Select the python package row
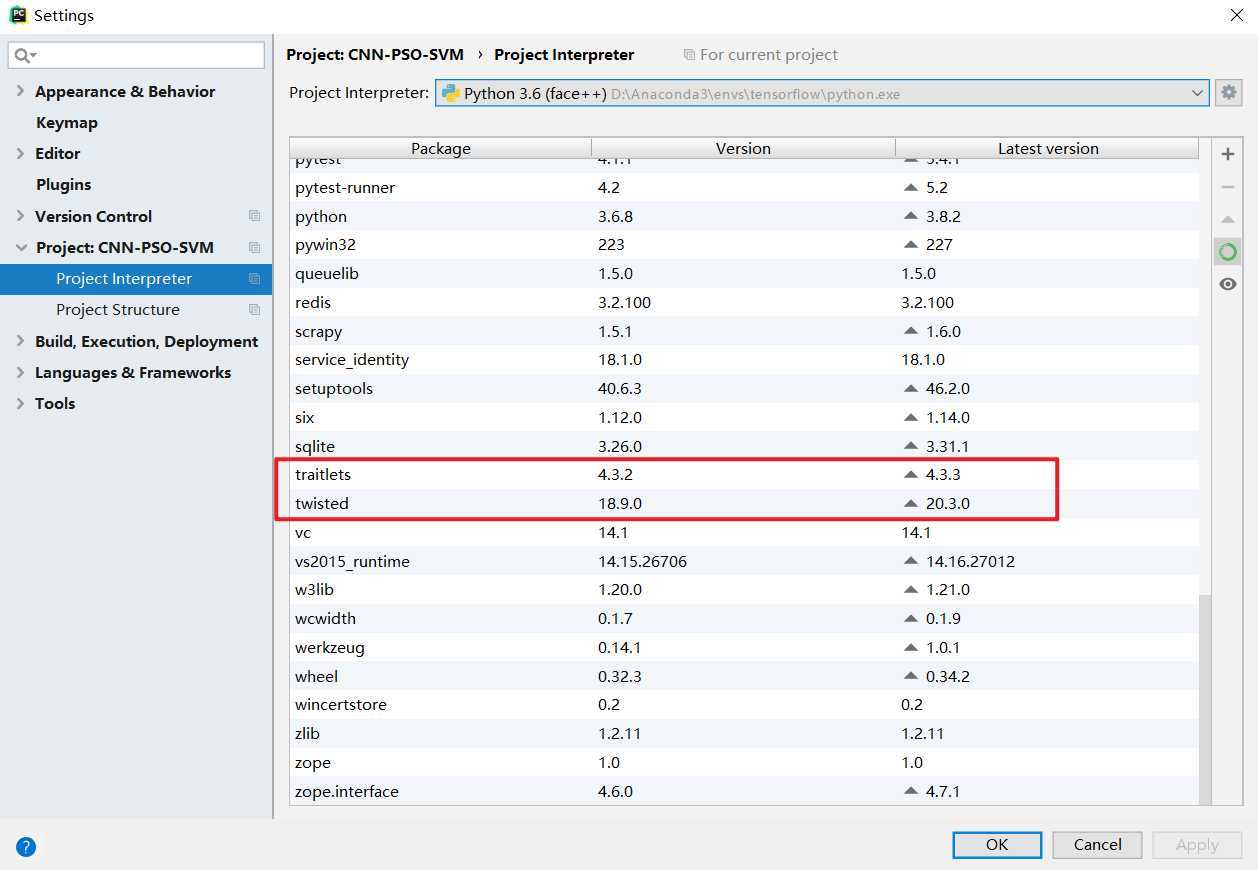 [x=745, y=217]
